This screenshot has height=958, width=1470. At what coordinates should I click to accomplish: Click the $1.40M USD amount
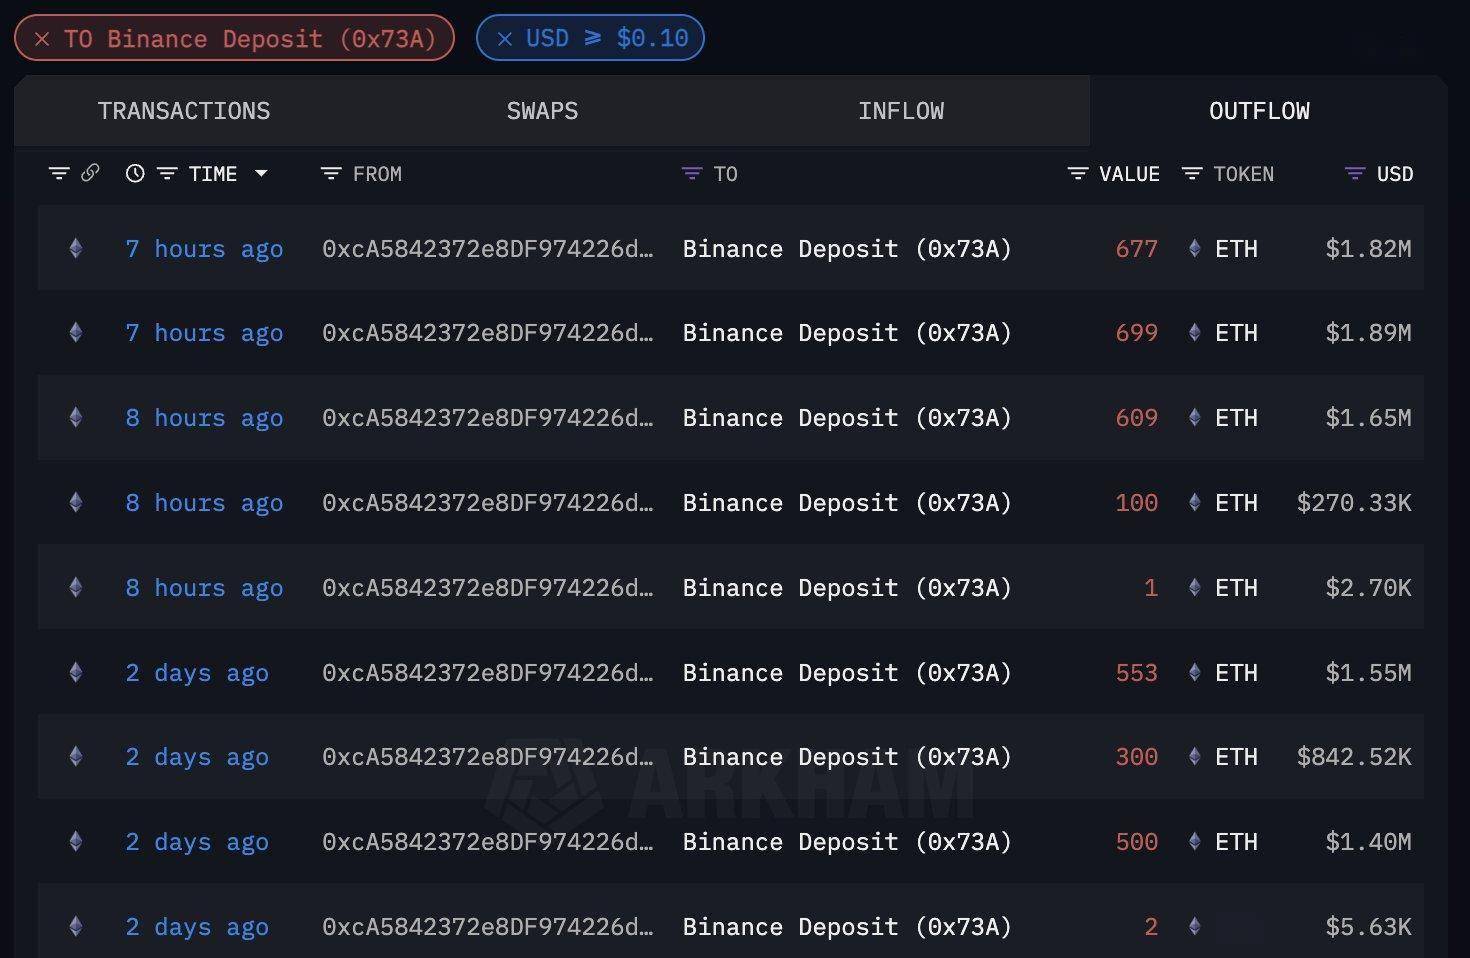tap(1368, 842)
